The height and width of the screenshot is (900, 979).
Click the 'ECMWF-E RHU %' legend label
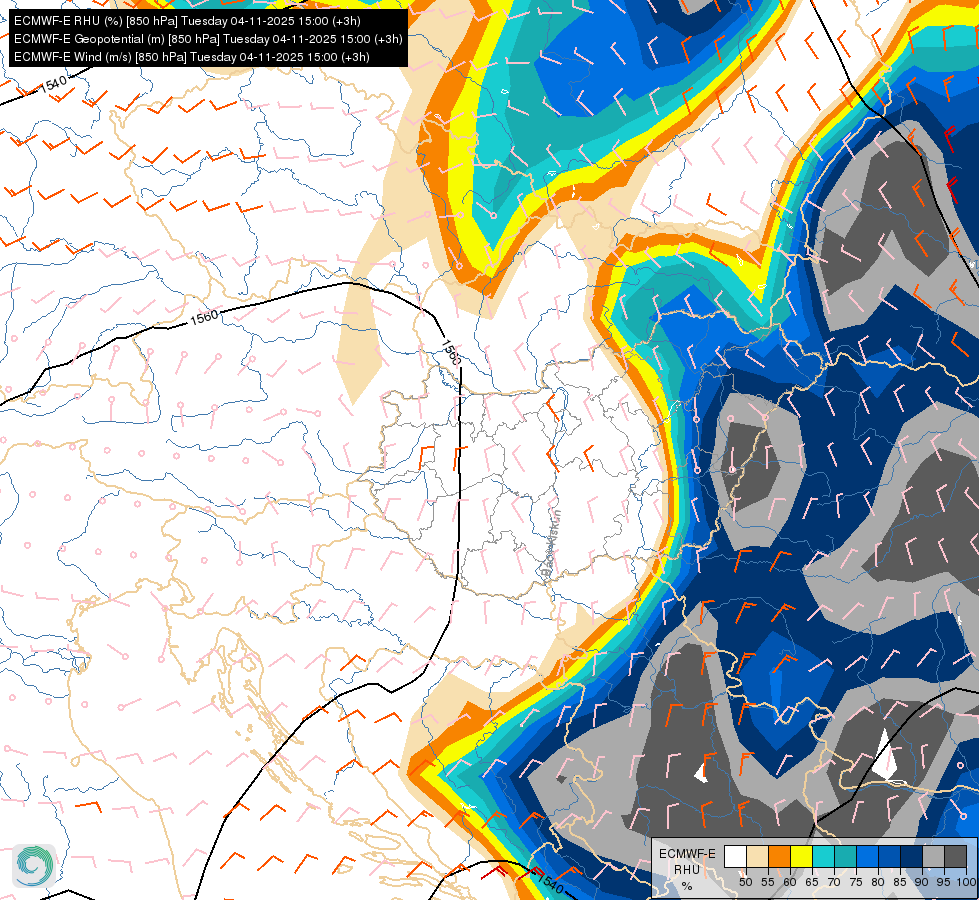[687, 869]
